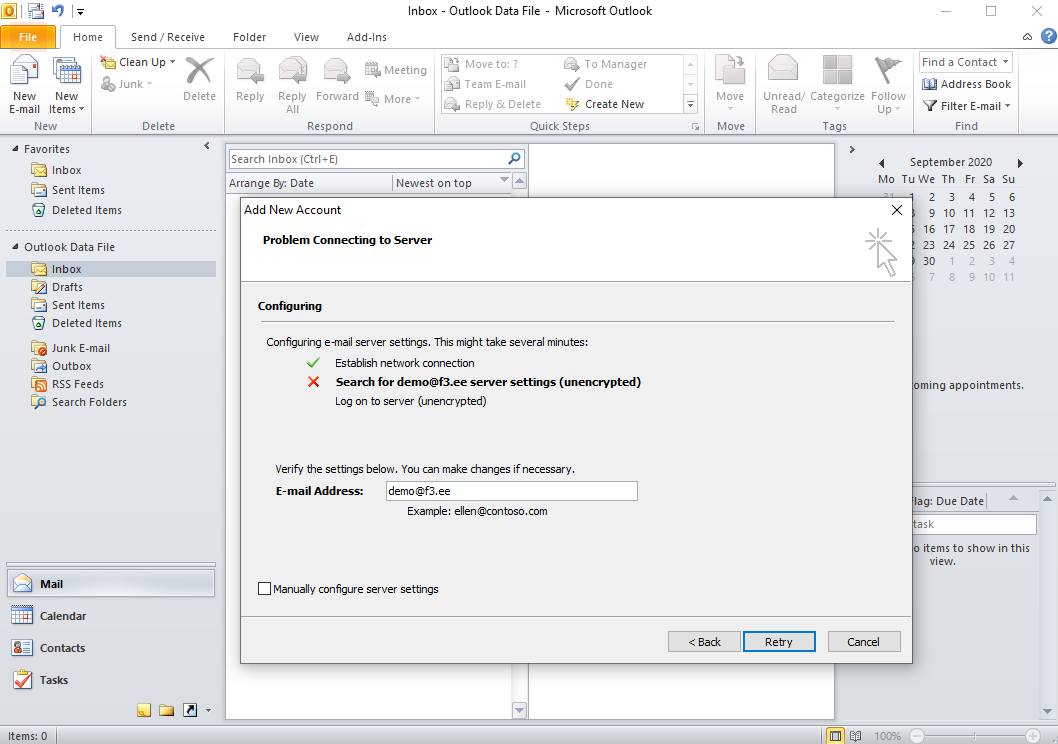The height and width of the screenshot is (744, 1058).
Task: Open the Outbox folder
Action: coord(71,366)
